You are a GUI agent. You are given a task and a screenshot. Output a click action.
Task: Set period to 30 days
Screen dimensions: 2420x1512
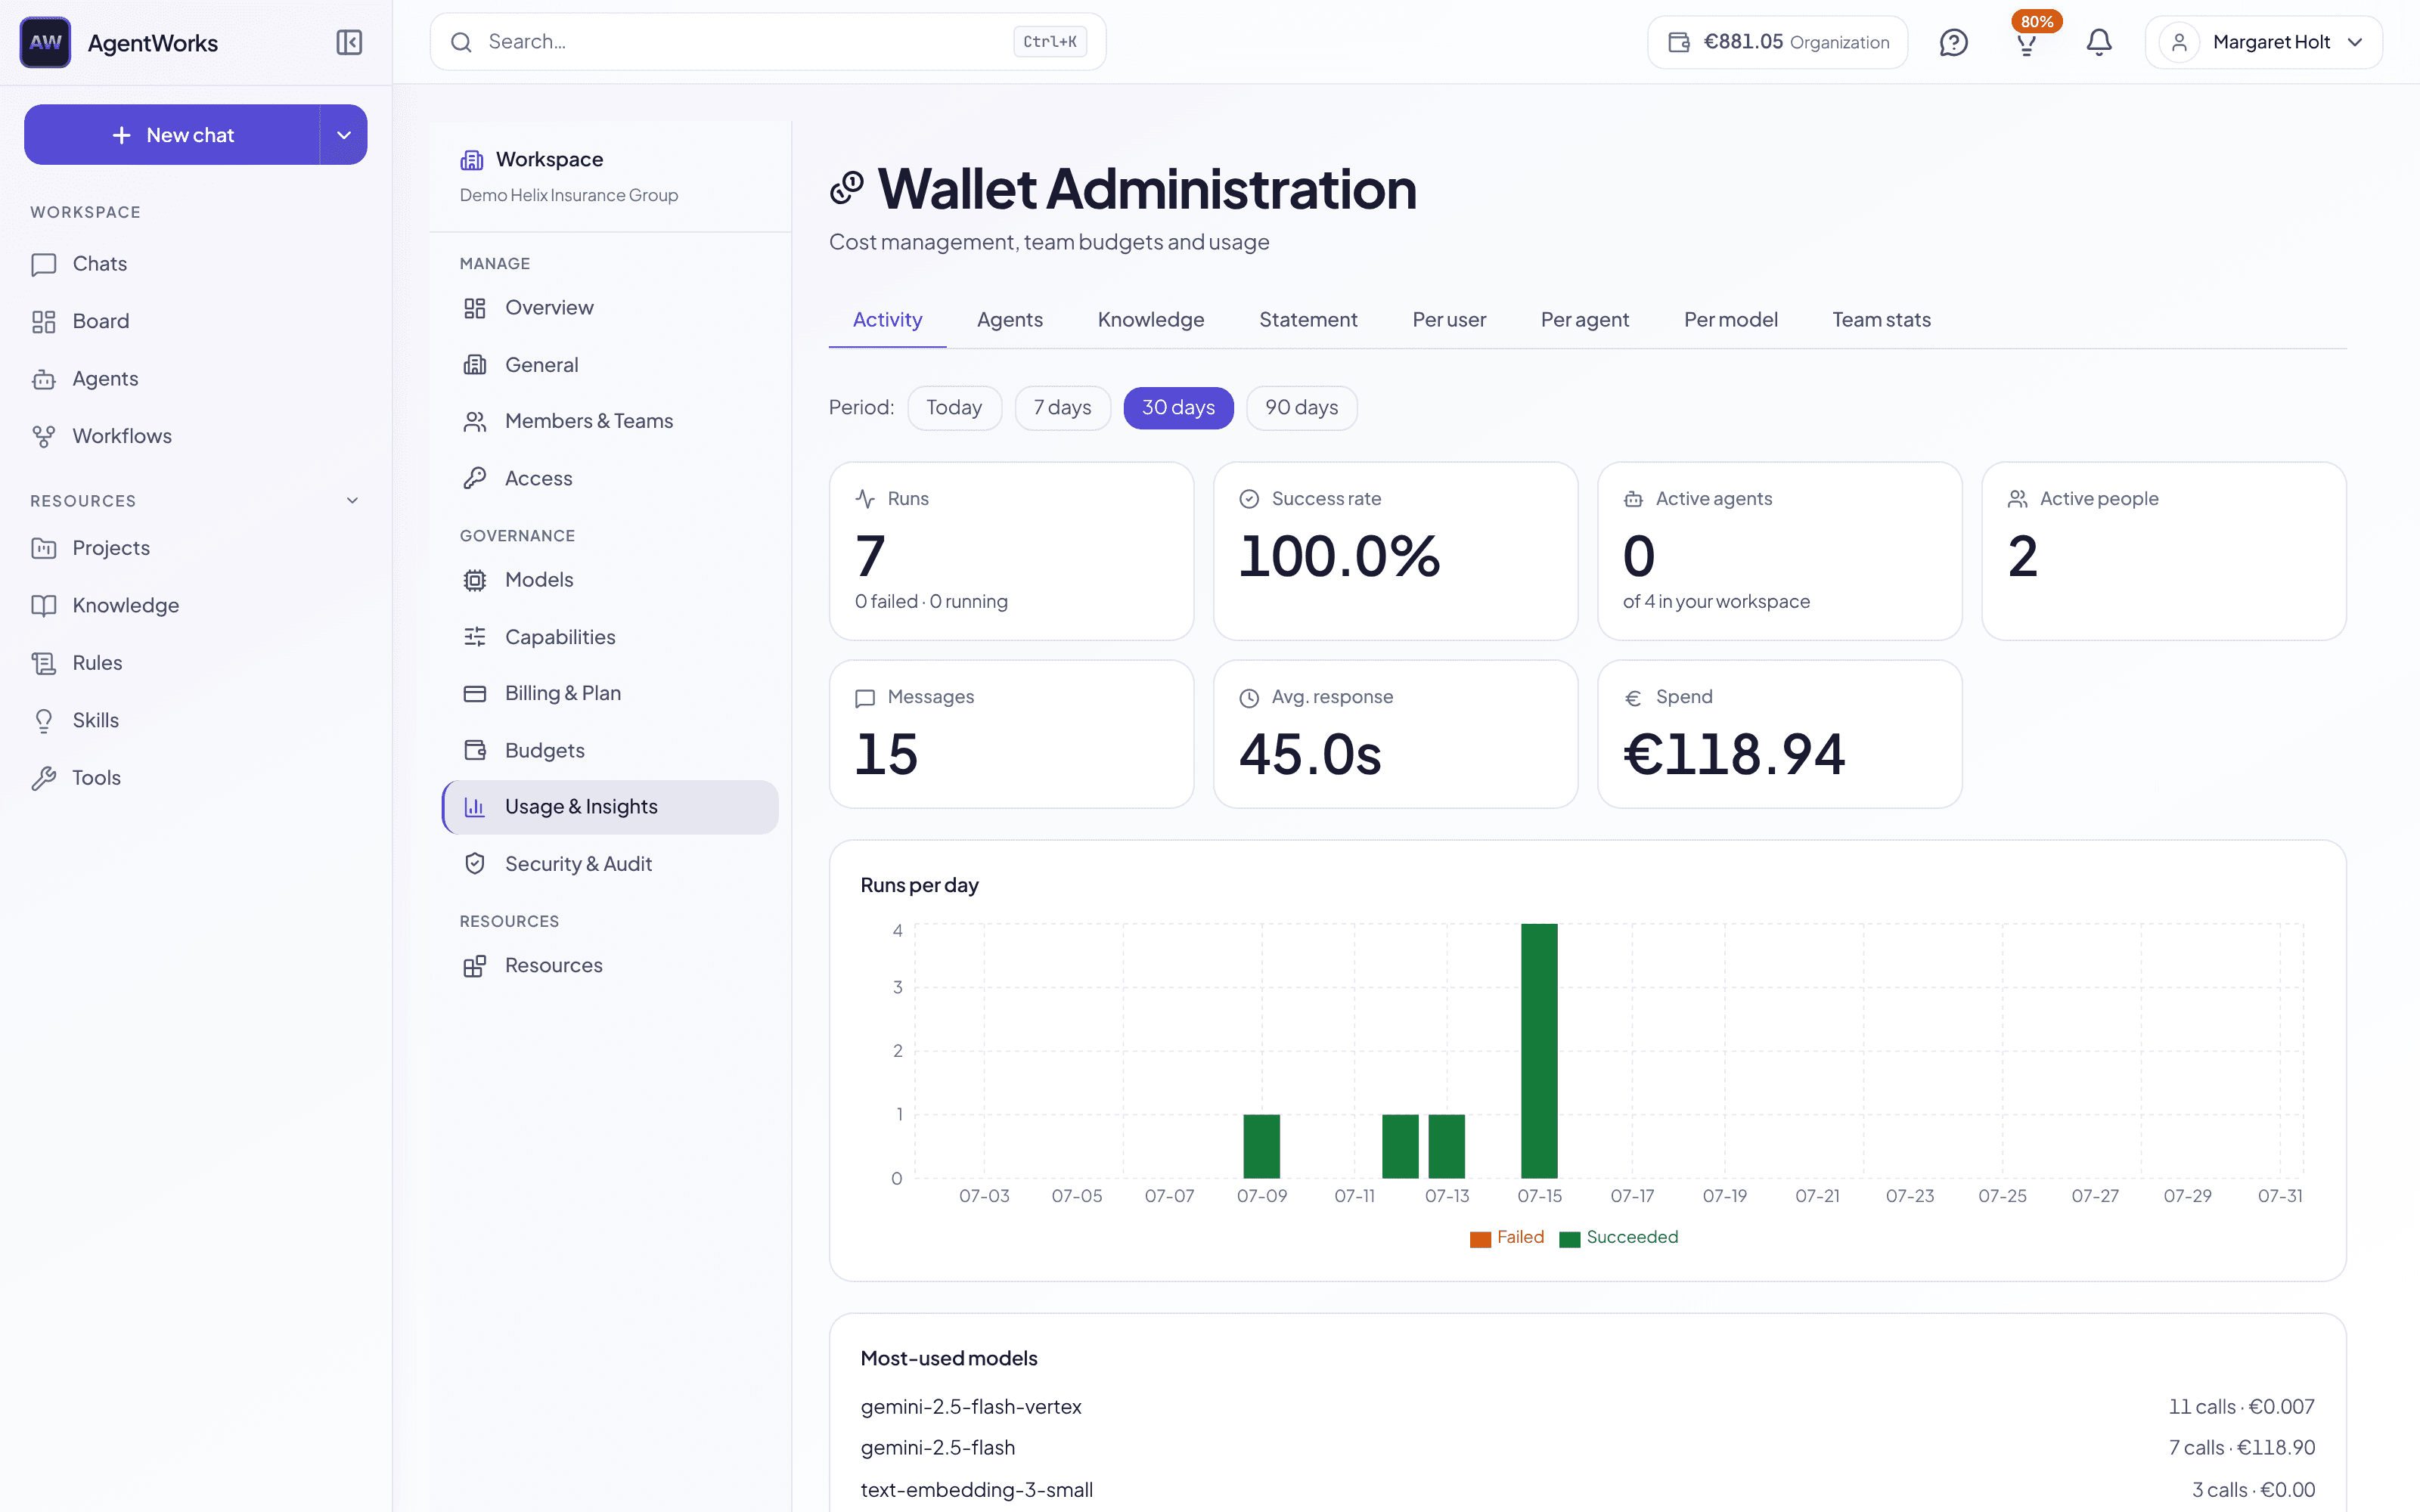1178,408
